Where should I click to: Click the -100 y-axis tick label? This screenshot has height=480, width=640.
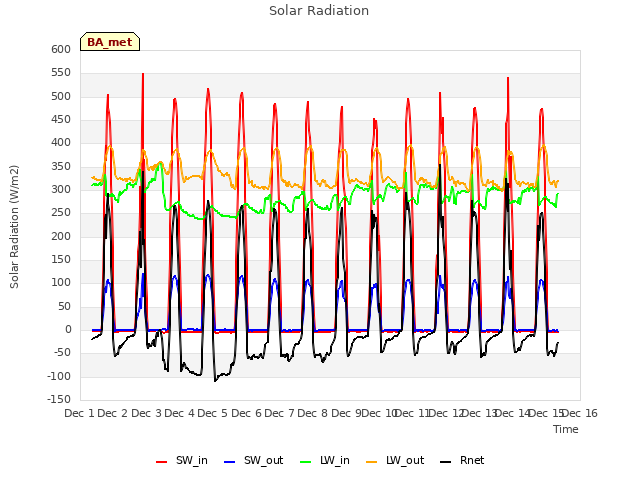pyautogui.click(x=59, y=376)
